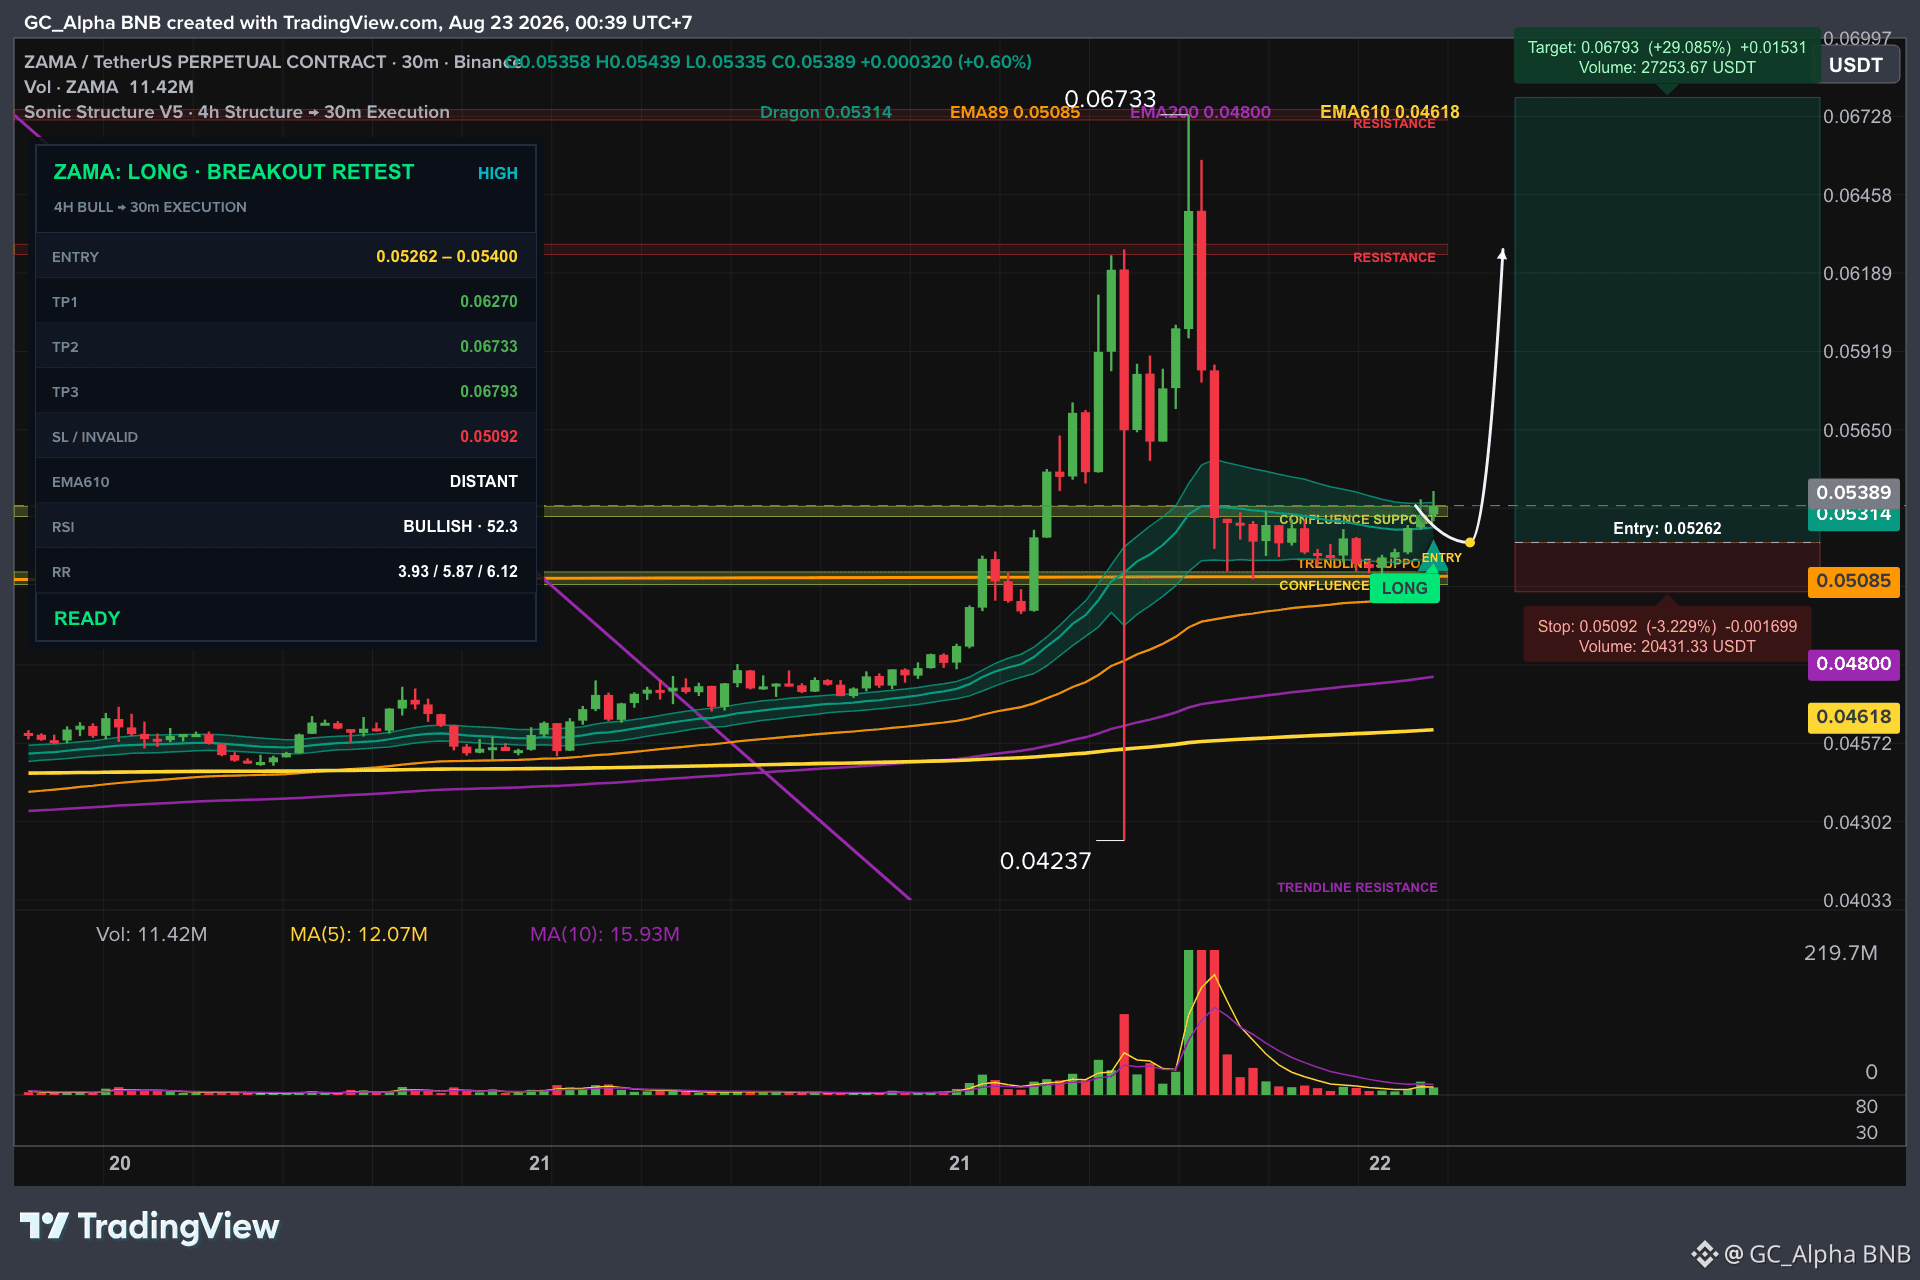1920x1280 pixels.
Task: Click the orange 0.05085 price axis tag
Action: click(x=1854, y=581)
